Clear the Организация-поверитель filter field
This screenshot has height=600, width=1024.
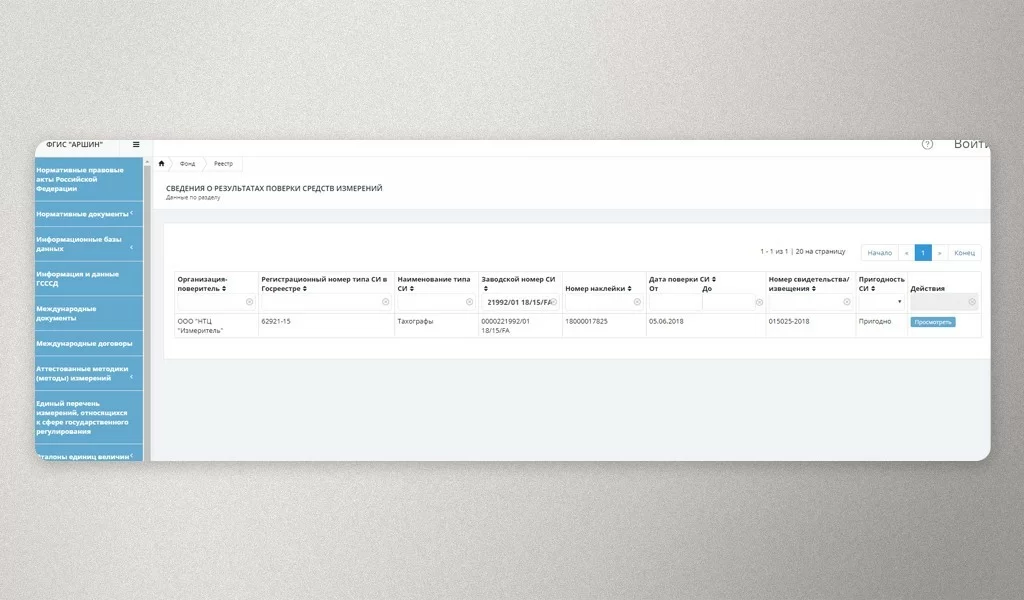(249, 301)
